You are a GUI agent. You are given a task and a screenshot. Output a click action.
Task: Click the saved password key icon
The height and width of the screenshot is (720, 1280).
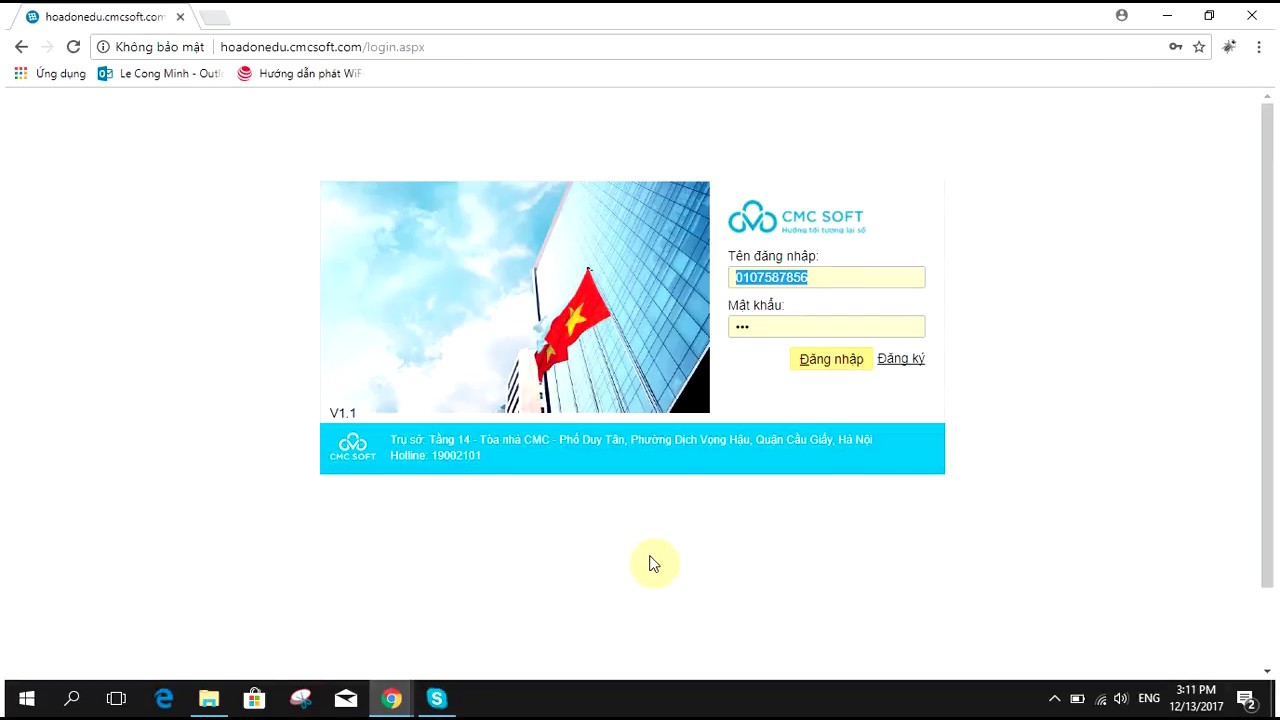pos(1176,47)
